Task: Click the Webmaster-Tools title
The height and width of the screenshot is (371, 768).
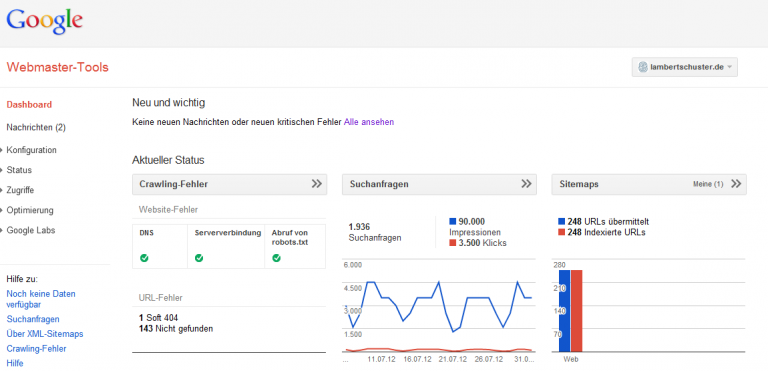Action: pyautogui.click(x=57, y=67)
